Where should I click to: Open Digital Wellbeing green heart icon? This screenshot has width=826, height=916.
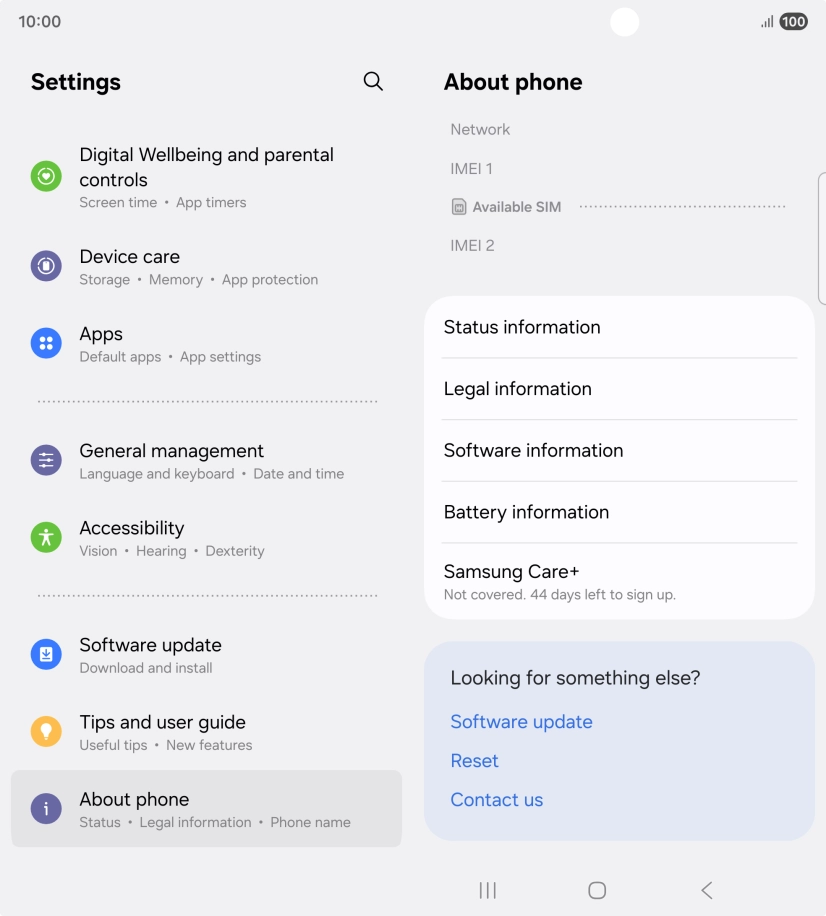[x=46, y=176]
